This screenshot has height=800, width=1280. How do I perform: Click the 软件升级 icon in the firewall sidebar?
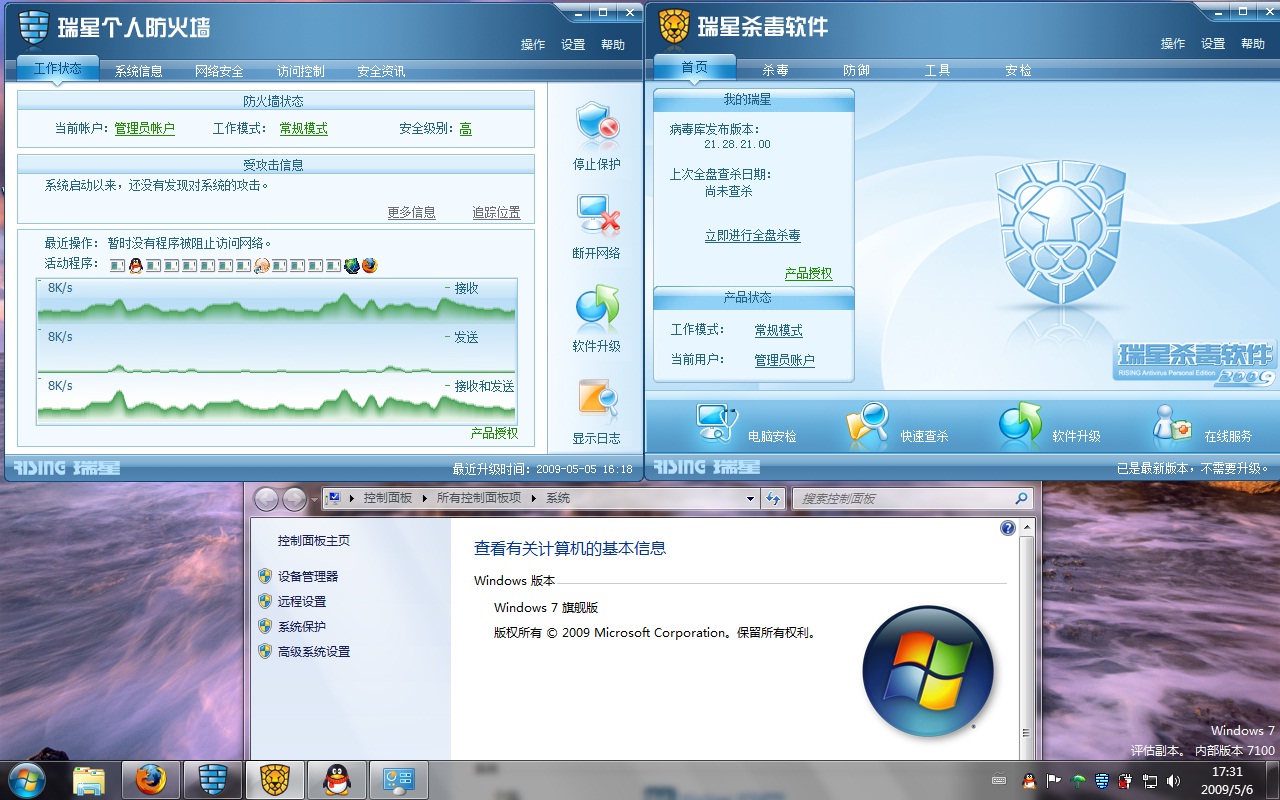[597, 308]
